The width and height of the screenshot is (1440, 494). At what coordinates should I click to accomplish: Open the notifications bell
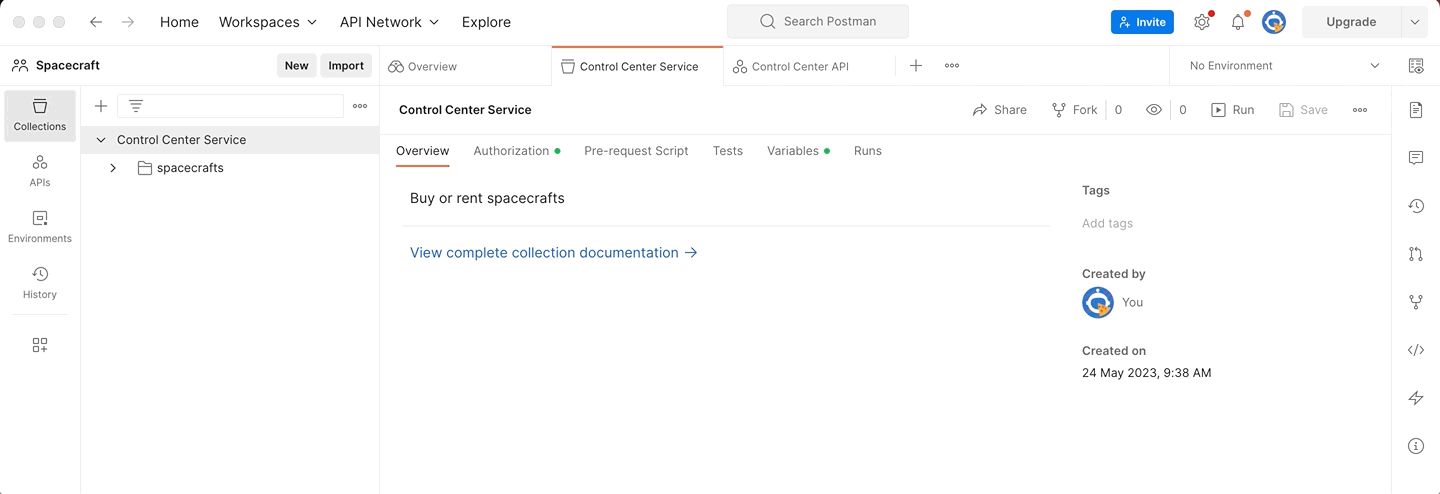click(x=1238, y=22)
